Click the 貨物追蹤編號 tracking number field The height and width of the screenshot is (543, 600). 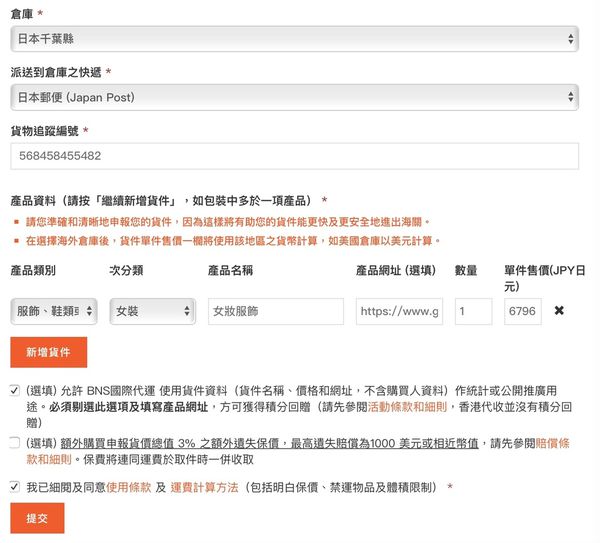pyautogui.click(x=294, y=156)
